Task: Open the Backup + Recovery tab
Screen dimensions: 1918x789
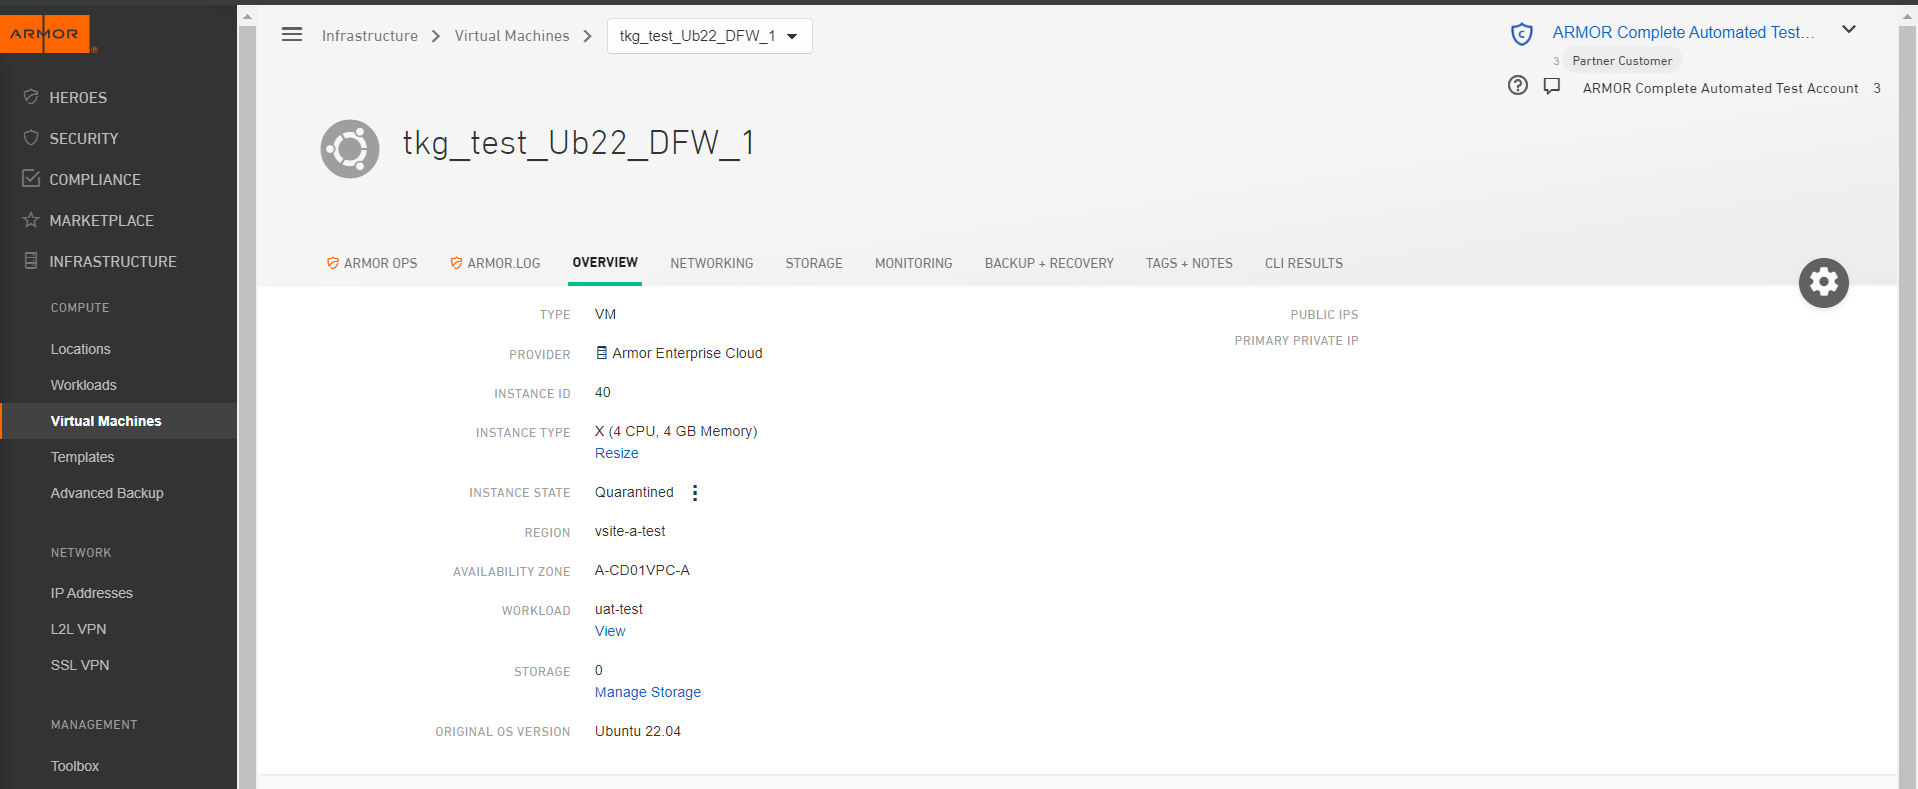Action: (1048, 263)
